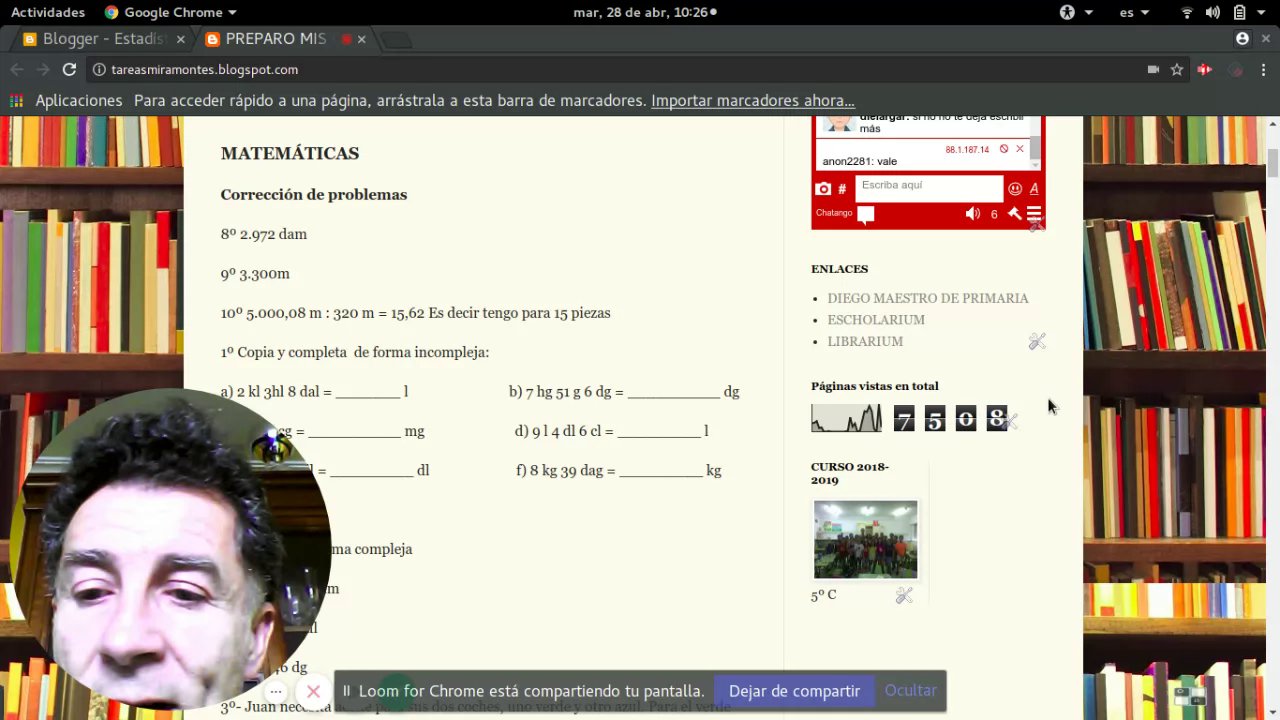Screen dimensions: 1280x720
Task: Click the wrench icon beside the Enlaces widget
Action: pyautogui.click(x=1037, y=342)
